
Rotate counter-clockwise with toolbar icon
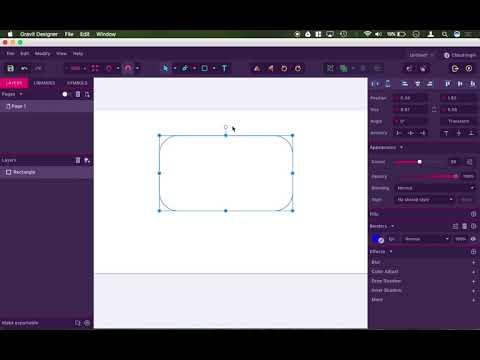click(284, 68)
